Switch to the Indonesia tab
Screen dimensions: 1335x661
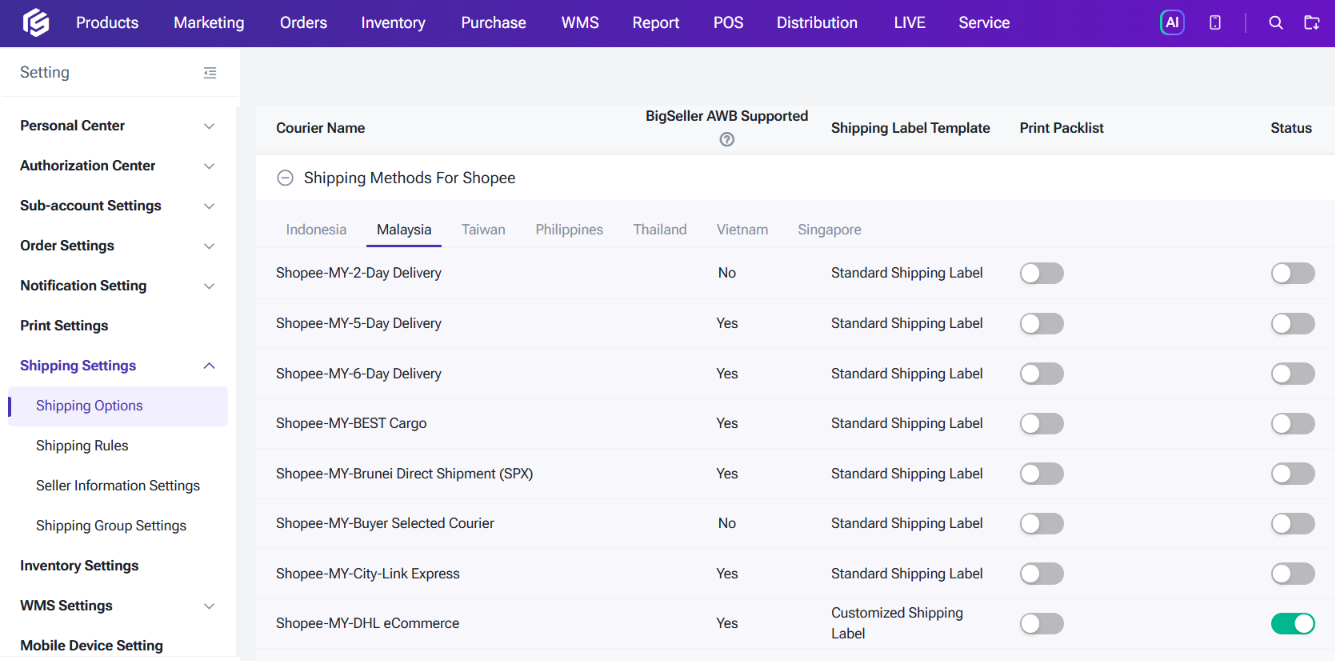(316, 230)
